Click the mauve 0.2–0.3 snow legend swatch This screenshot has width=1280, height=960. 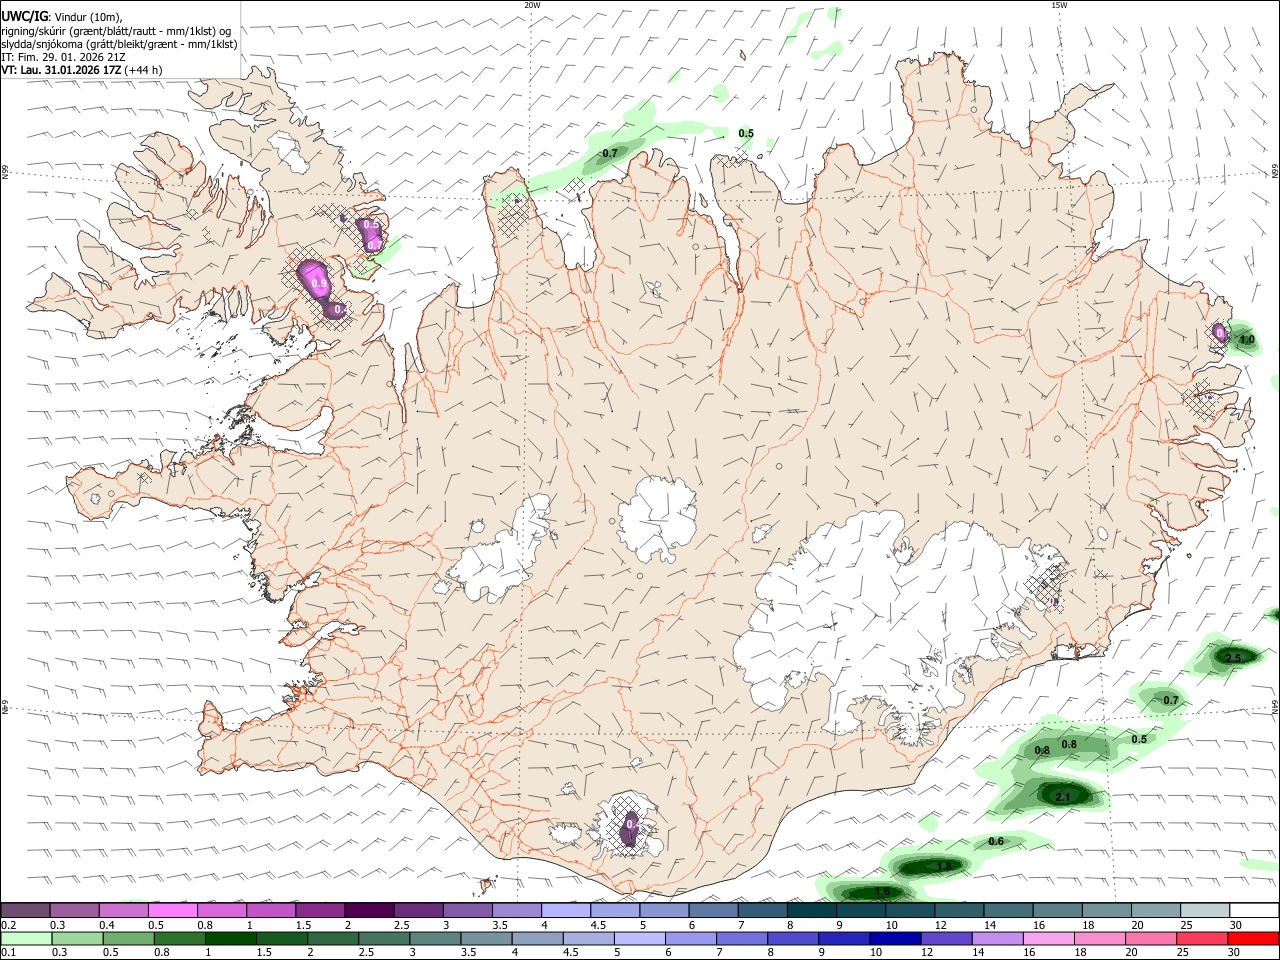(x=25, y=911)
